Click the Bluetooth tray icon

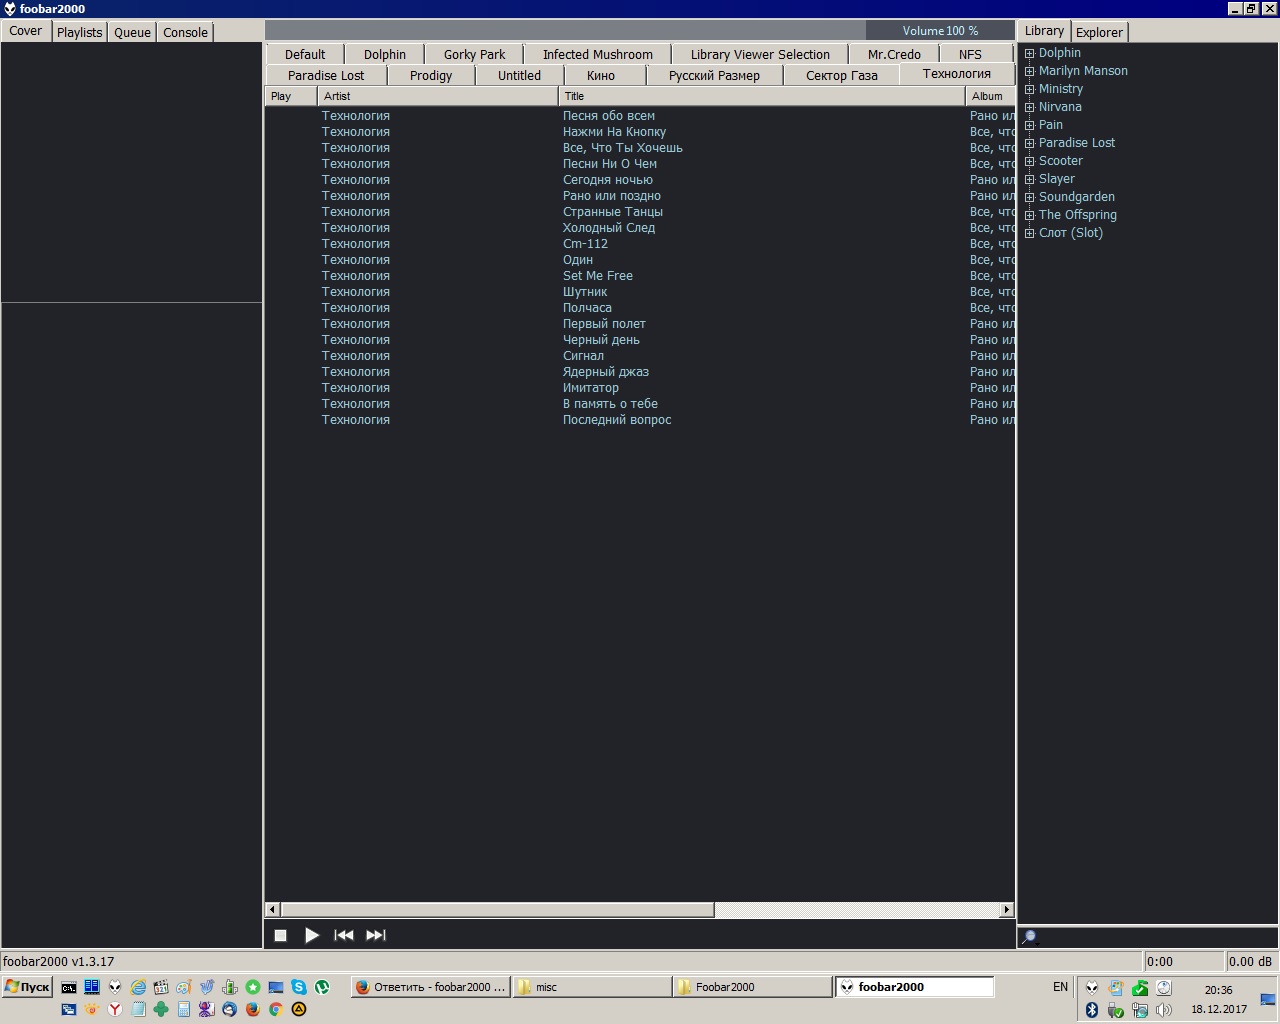(1092, 1010)
